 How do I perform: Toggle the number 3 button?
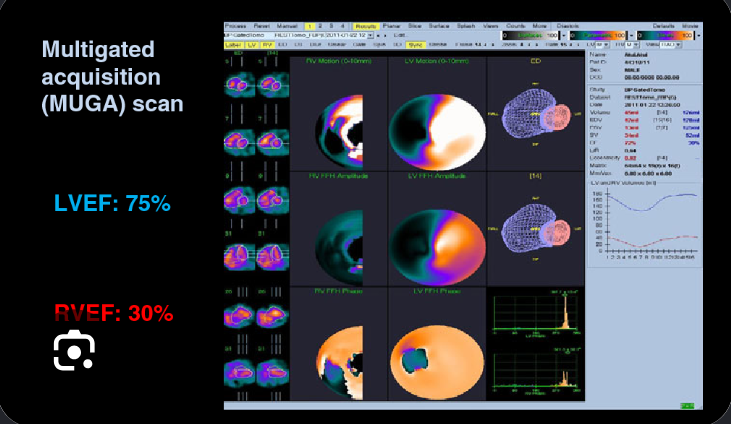pos(331,26)
